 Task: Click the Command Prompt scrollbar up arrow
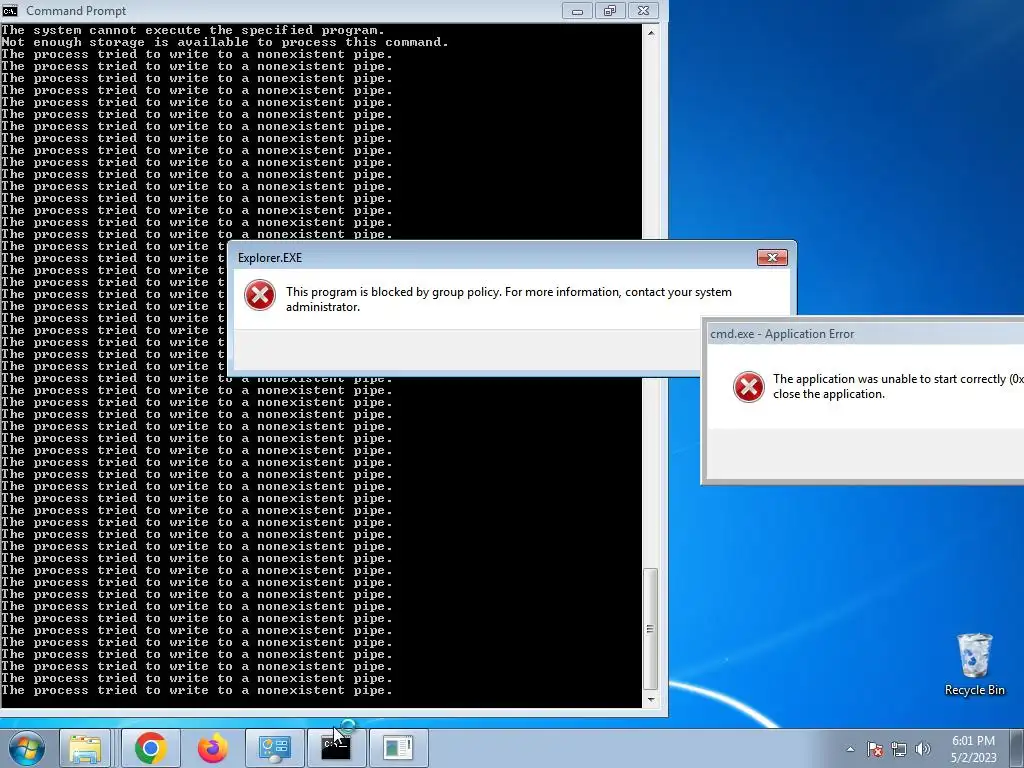(650, 32)
